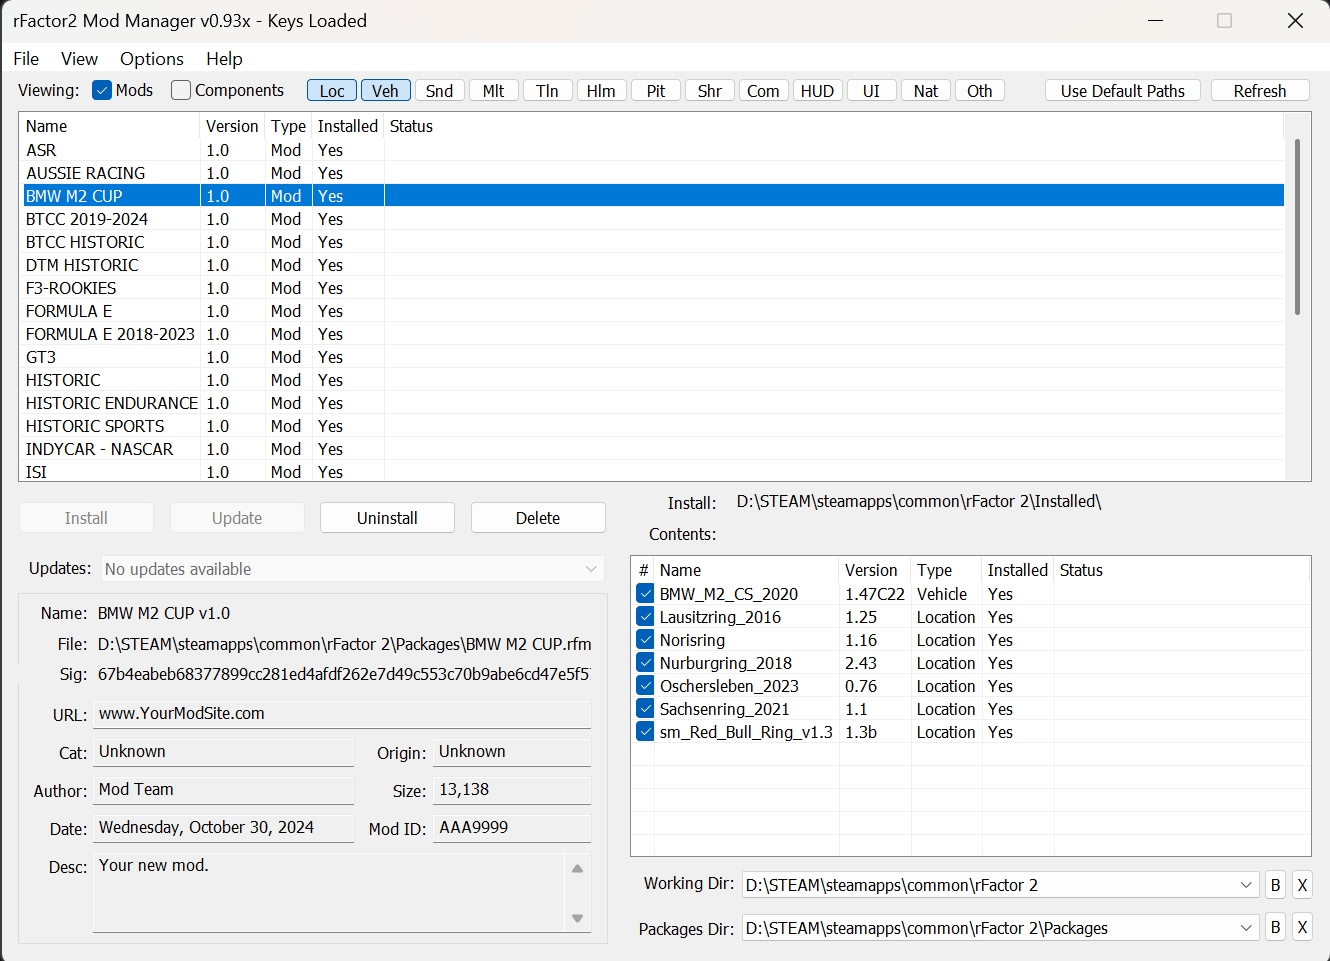This screenshot has width=1330, height=961.
Task: Select the BTCC 2019-2024 mod row
Action: click(653, 219)
